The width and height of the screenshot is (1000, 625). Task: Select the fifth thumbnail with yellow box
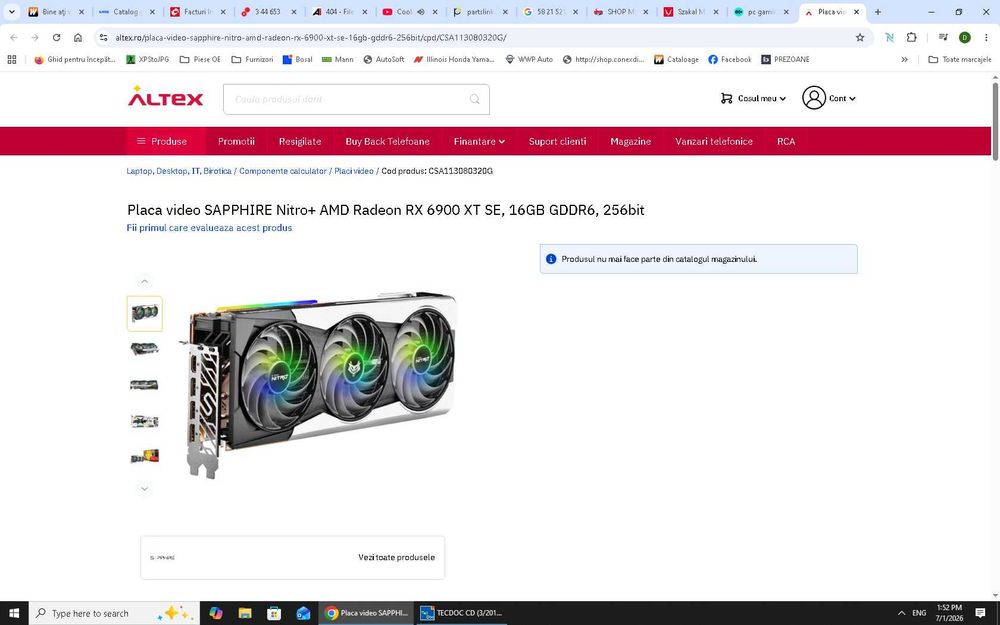(145, 457)
